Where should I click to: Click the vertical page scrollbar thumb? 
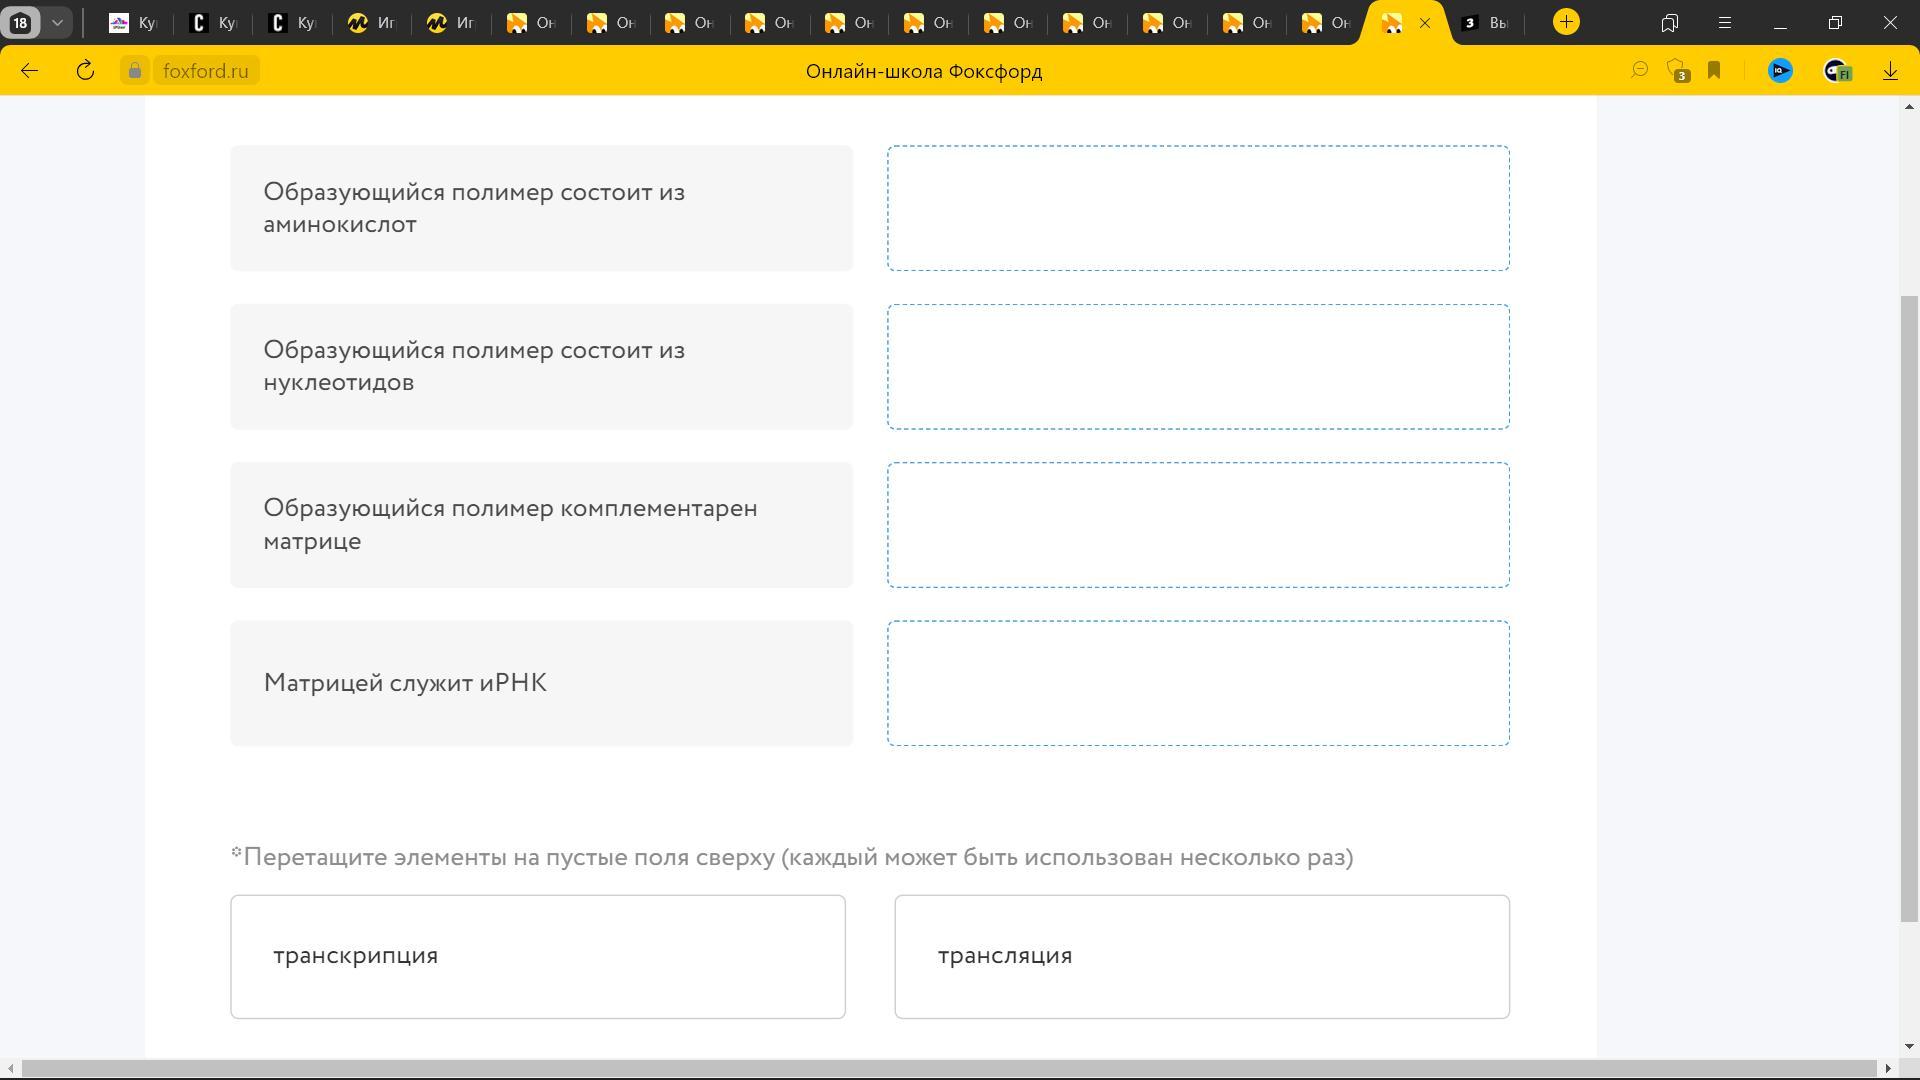[1909, 608]
